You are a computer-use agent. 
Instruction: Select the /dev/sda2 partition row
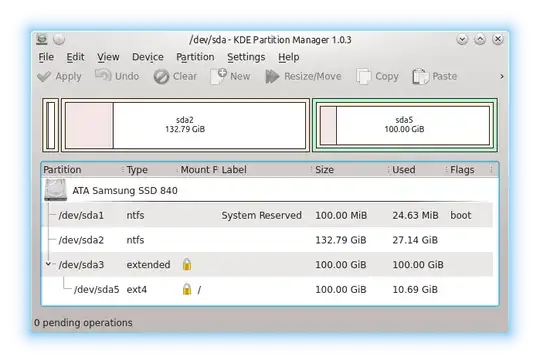point(267,240)
